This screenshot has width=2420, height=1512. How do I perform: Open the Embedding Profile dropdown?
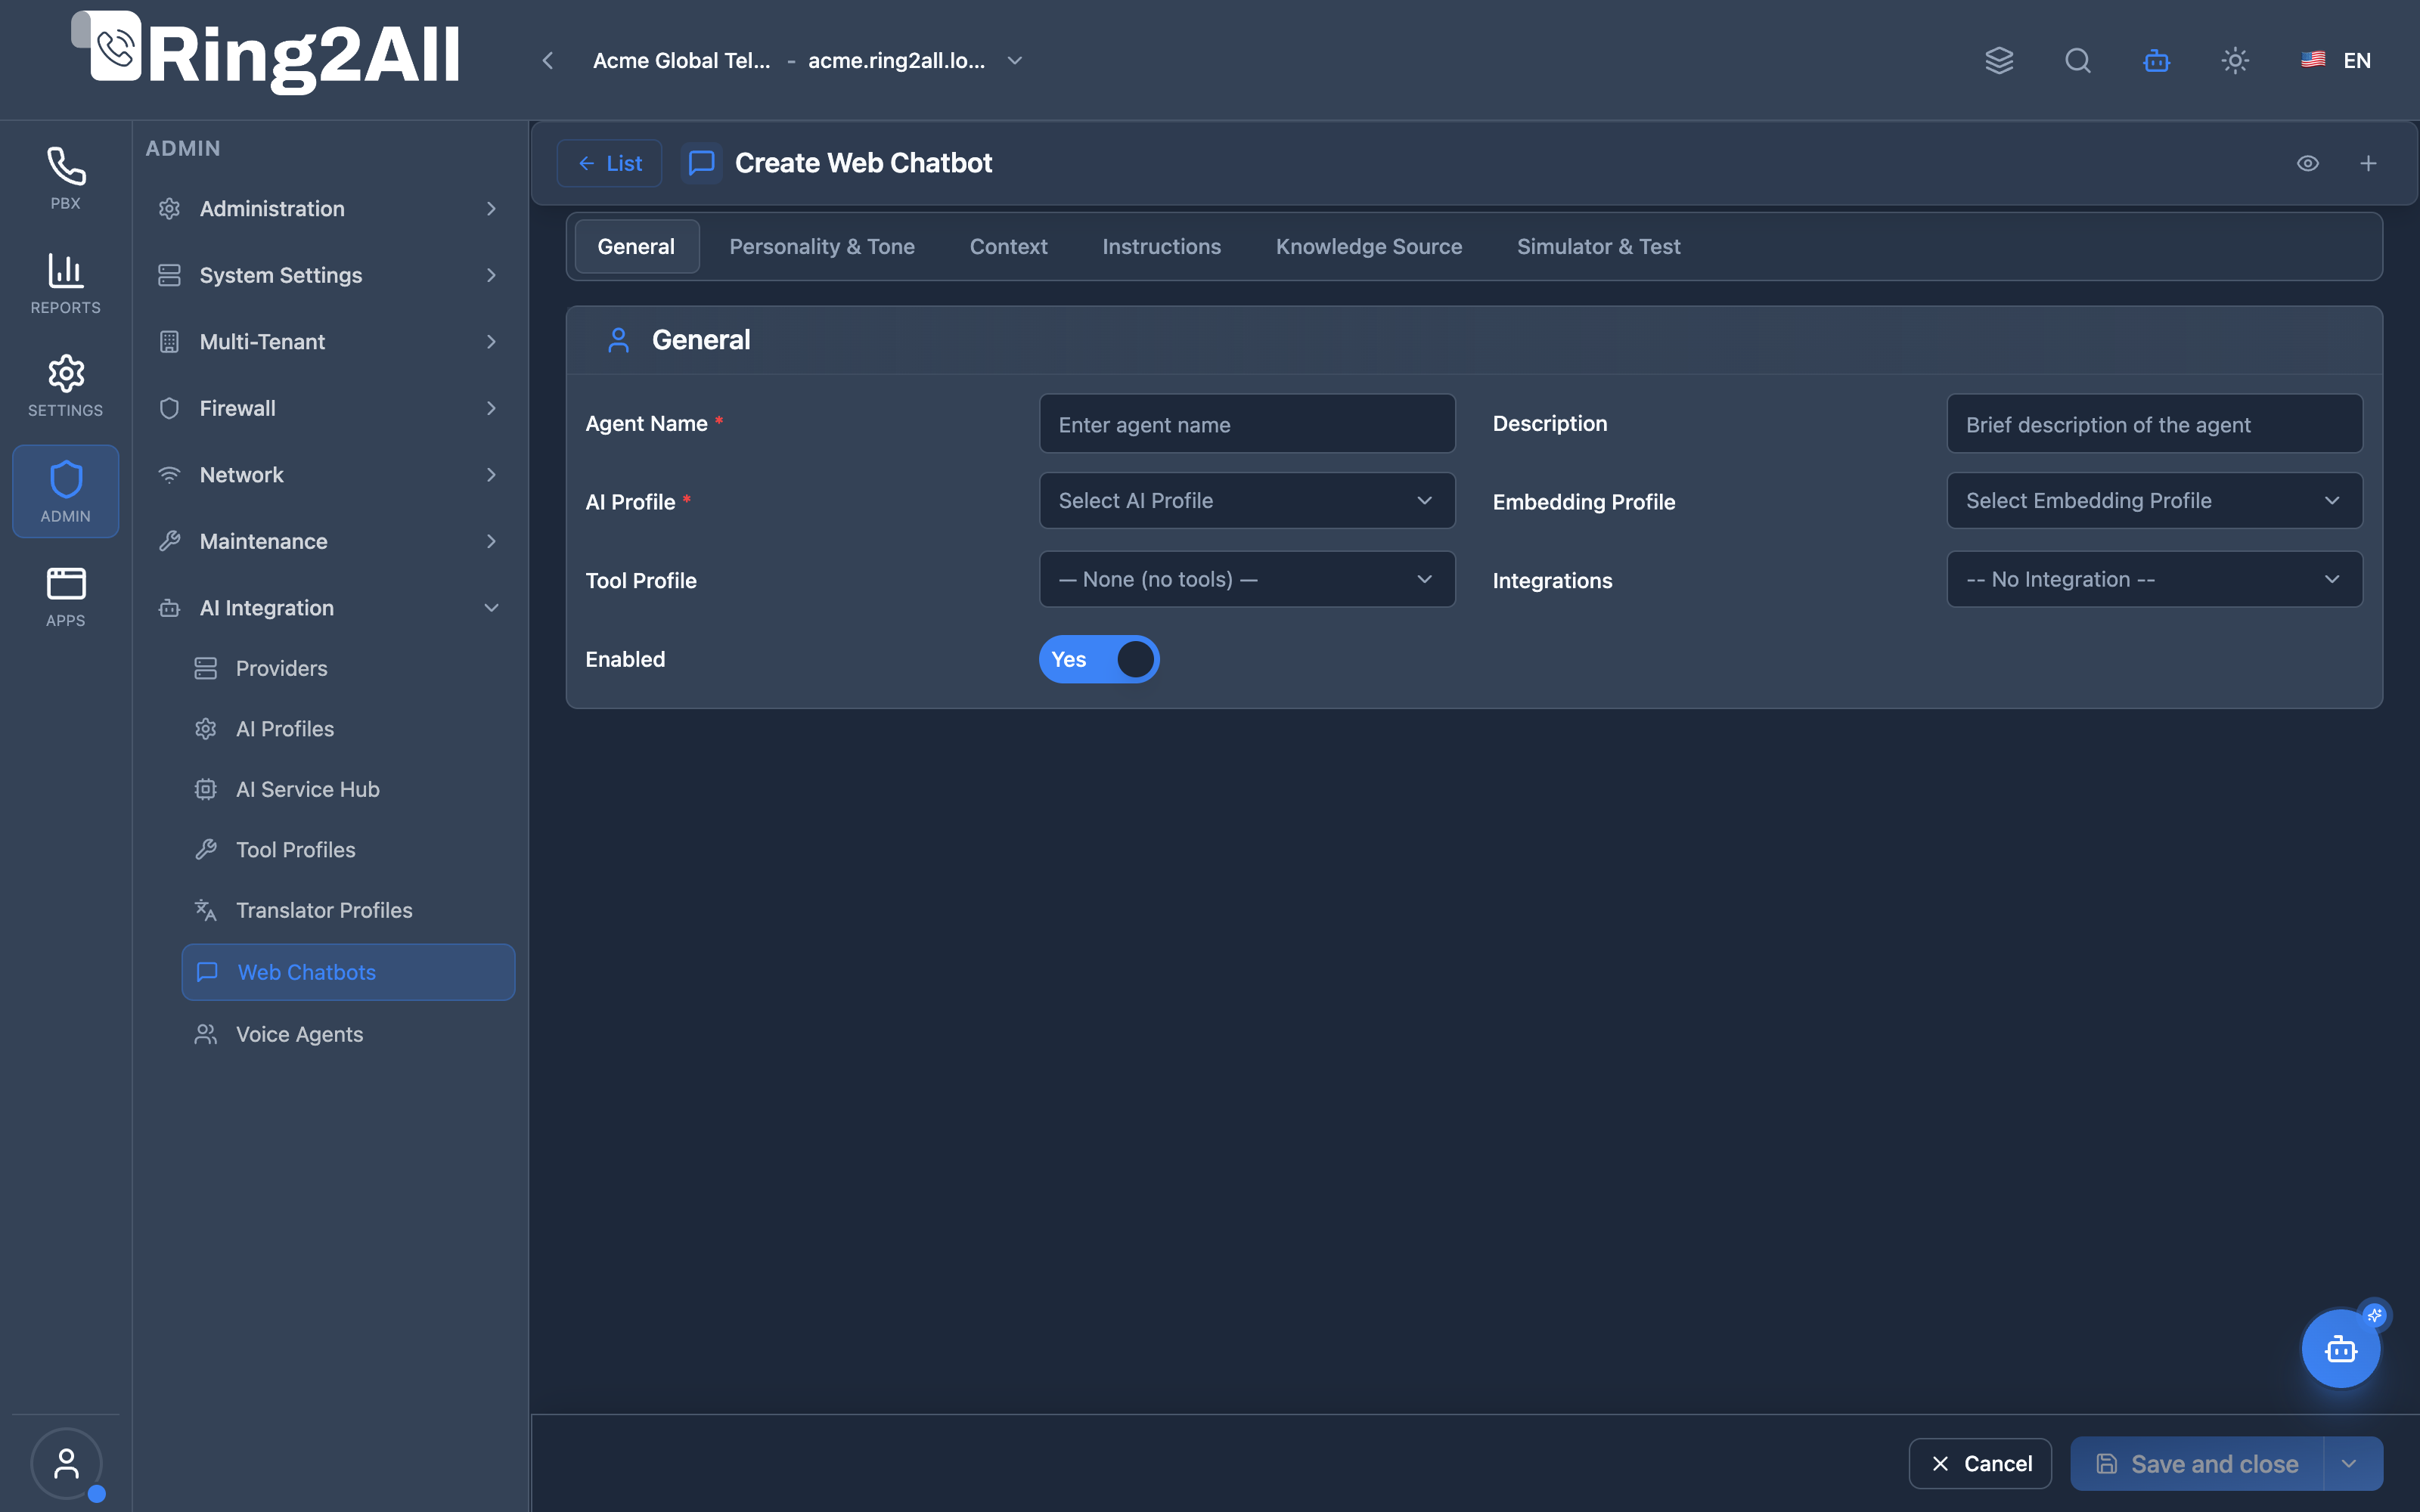pyautogui.click(x=2154, y=500)
